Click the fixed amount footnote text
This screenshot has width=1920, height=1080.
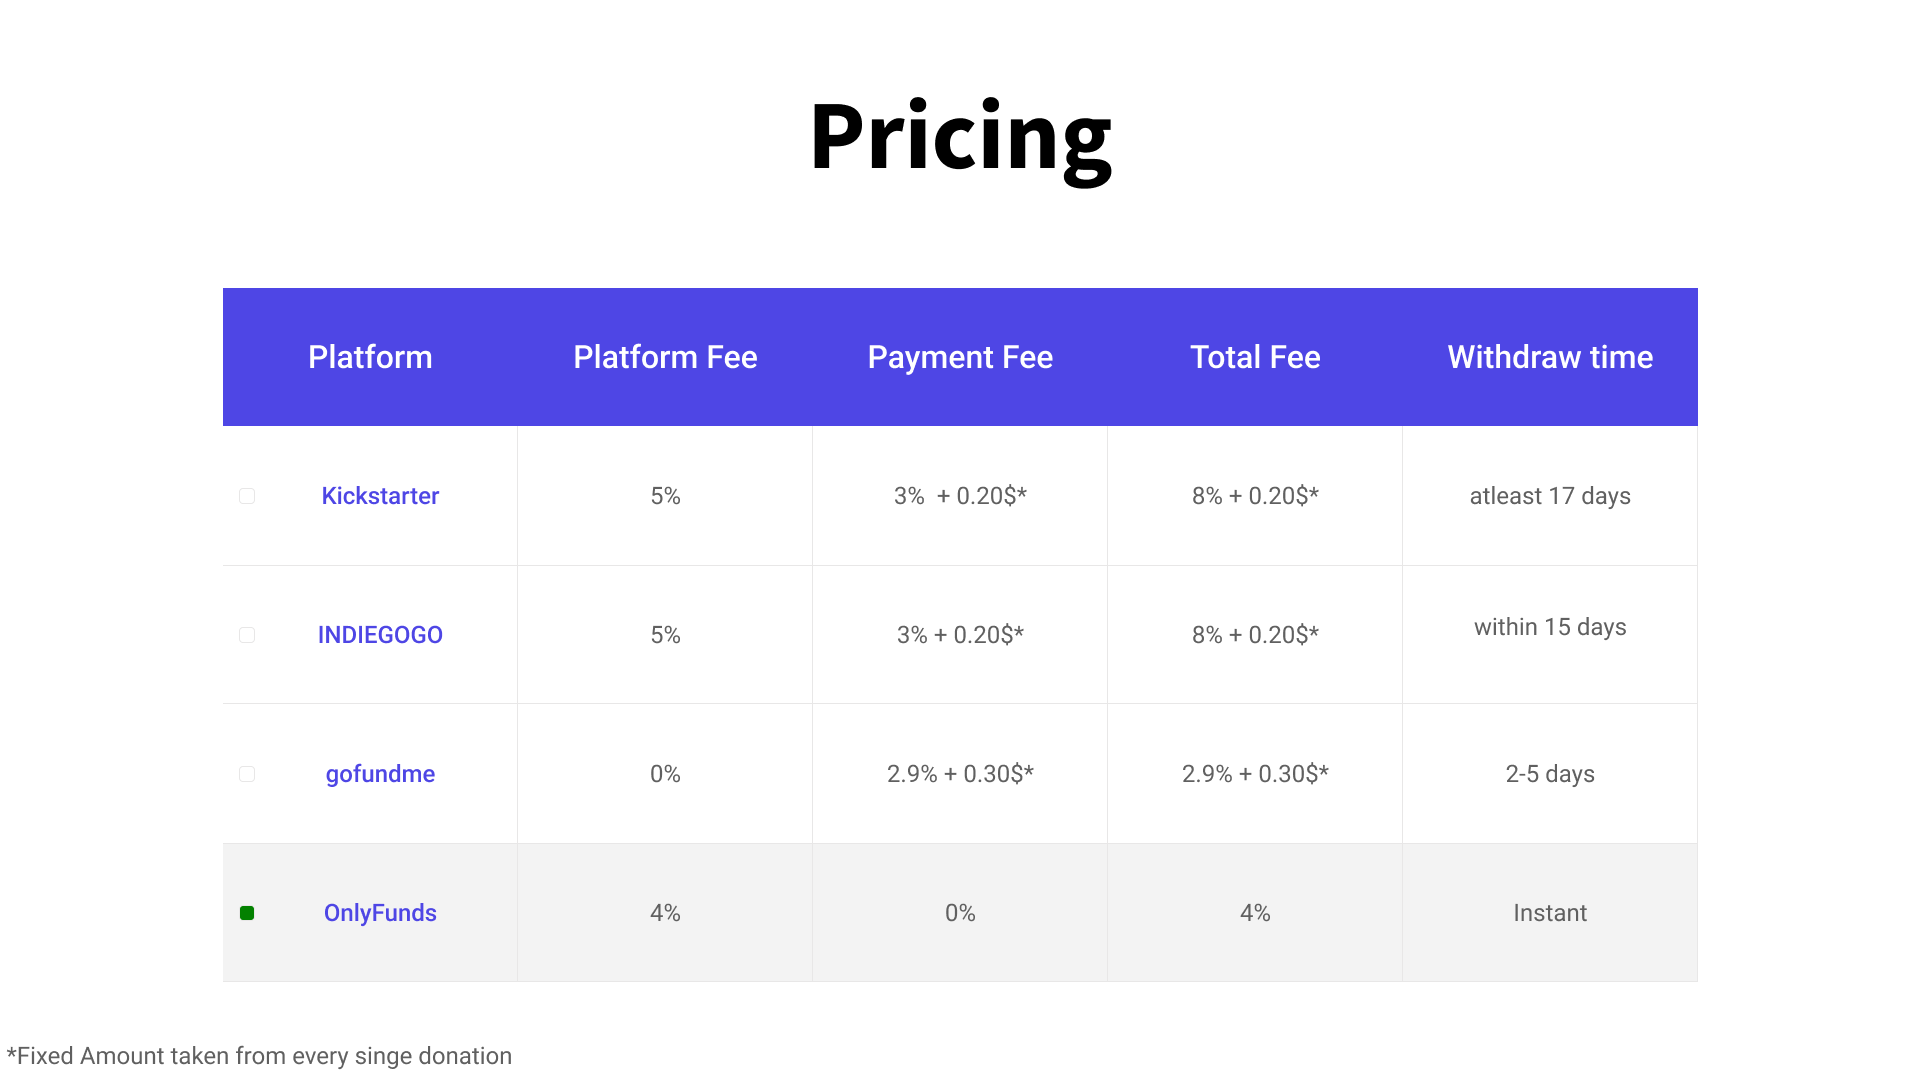click(x=259, y=1056)
